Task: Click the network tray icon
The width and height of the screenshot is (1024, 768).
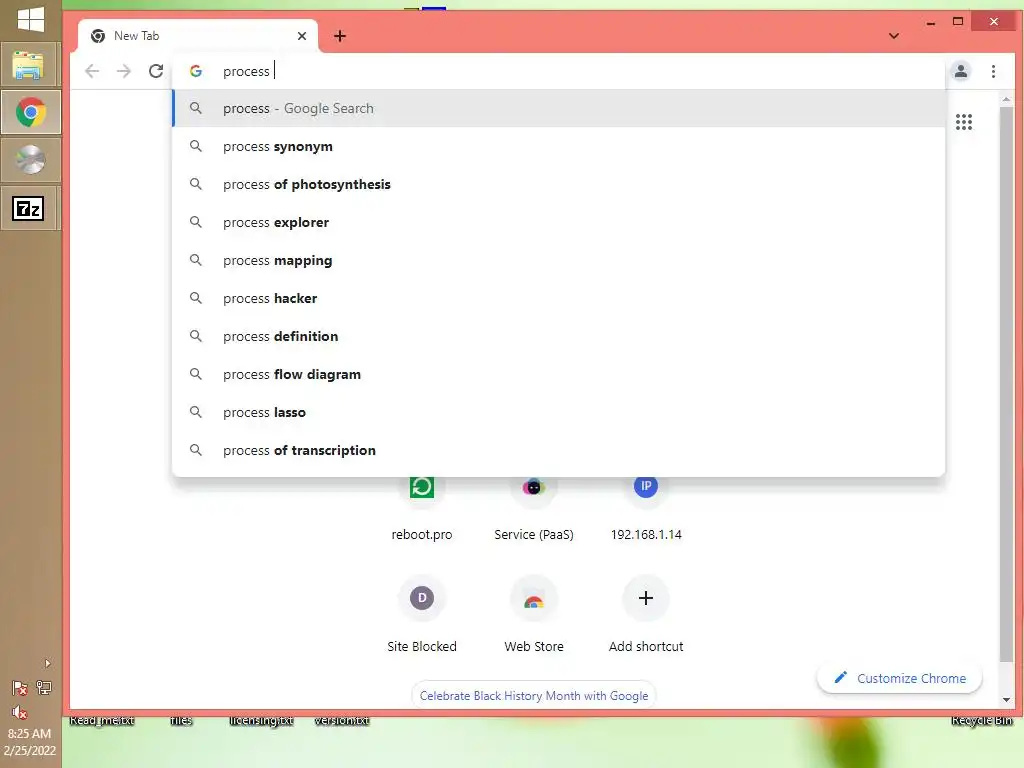Action: pos(44,688)
